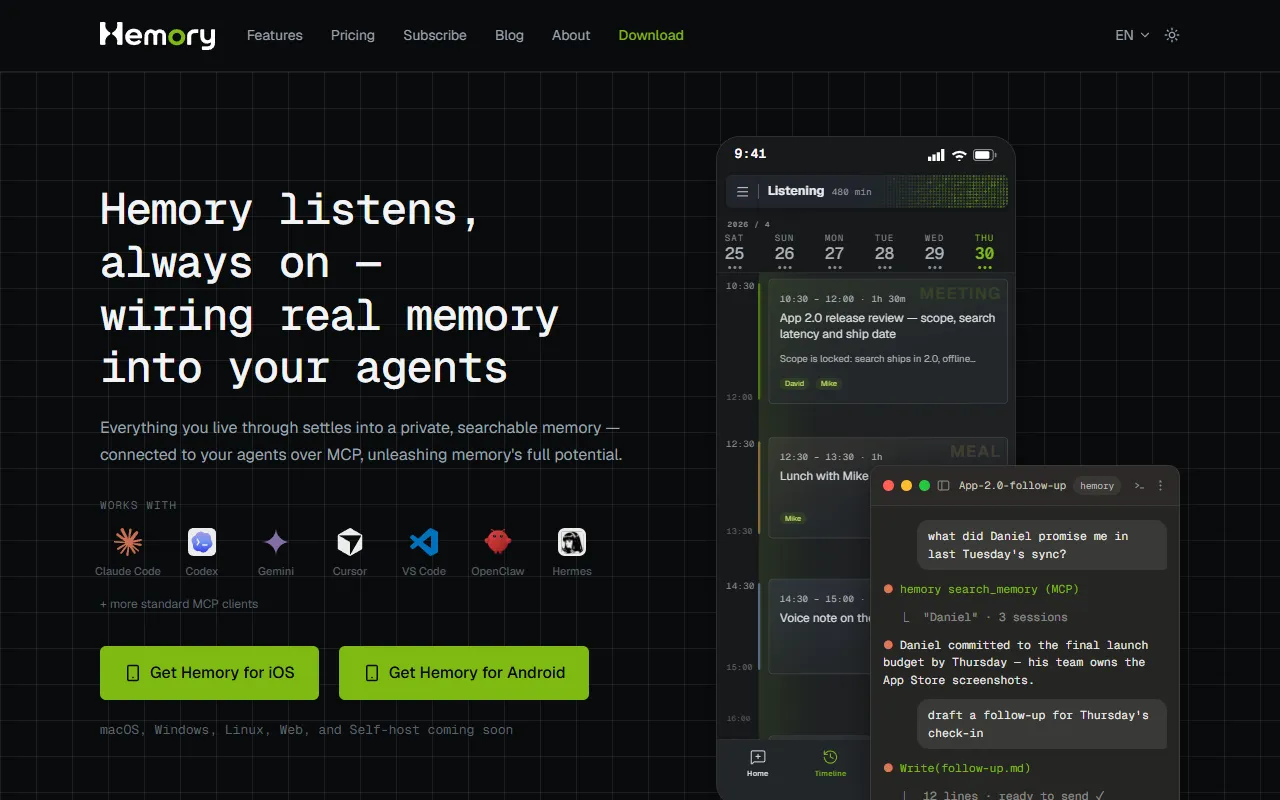
Task: Click the Codex icon
Action: [202, 542]
